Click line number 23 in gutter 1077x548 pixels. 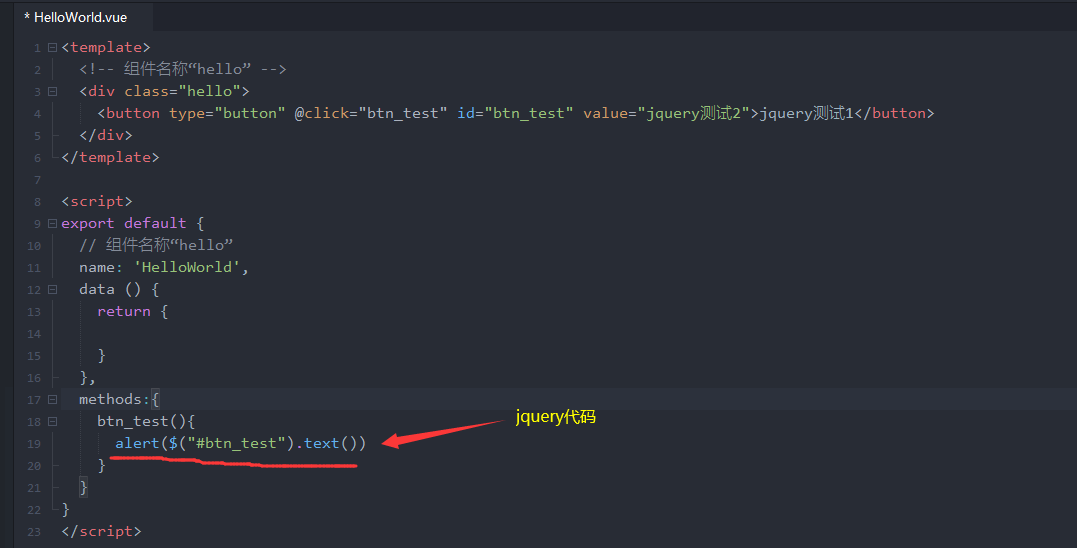pyautogui.click(x=34, y=532)
